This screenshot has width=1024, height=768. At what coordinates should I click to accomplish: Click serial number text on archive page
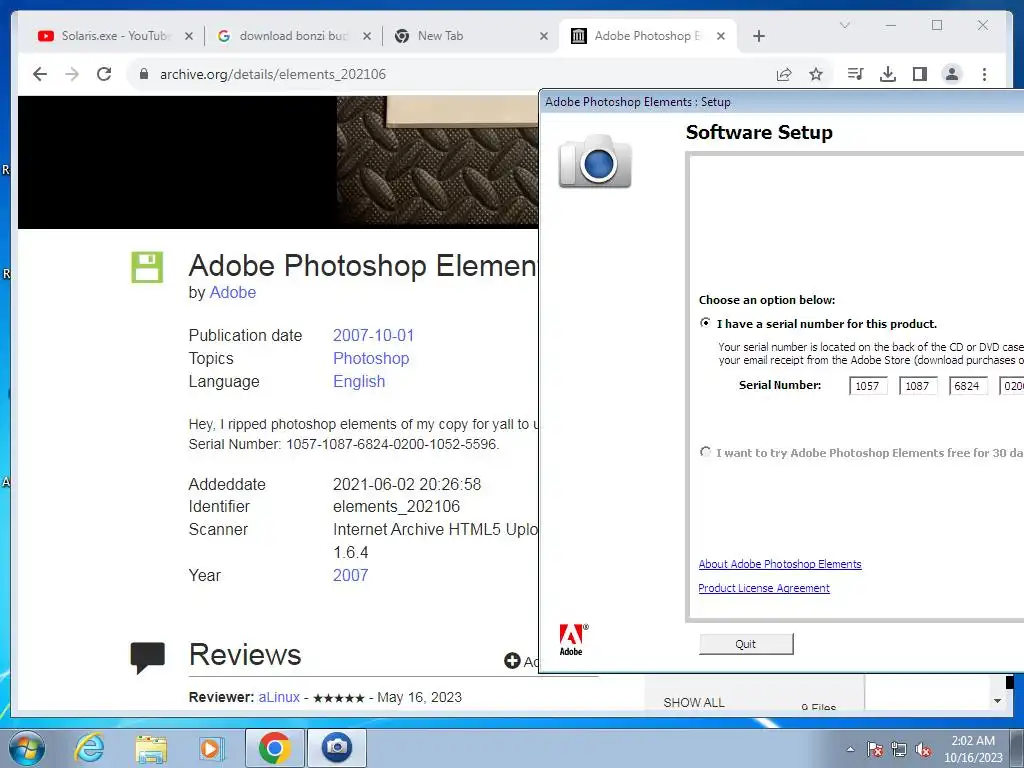344,444
